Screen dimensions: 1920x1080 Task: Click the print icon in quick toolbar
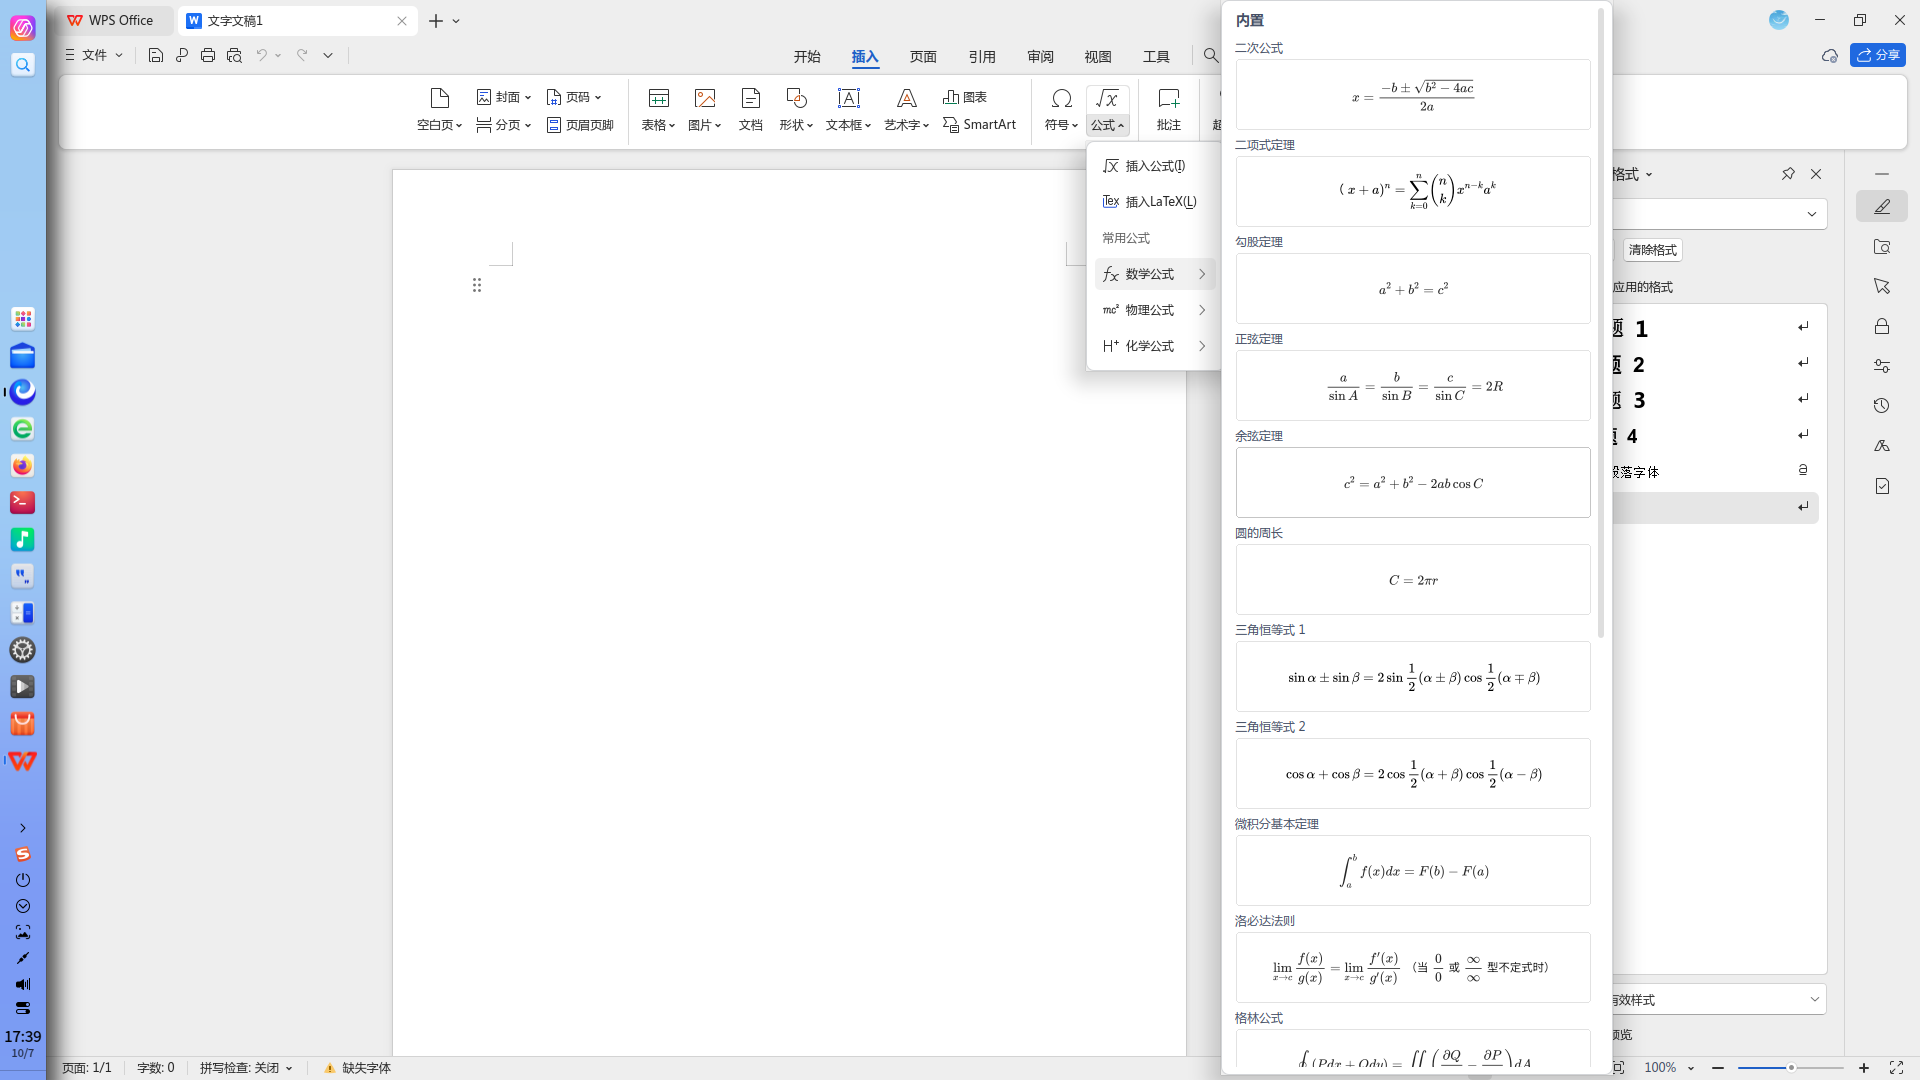click(x=208, y=55)
